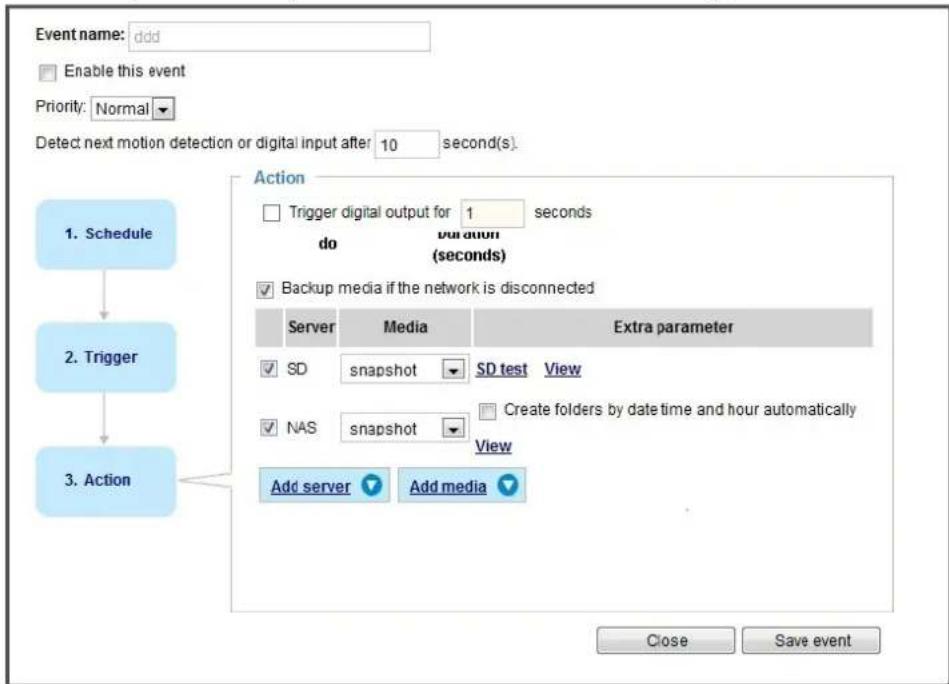Viewport: 949px width, 684px height.
Task: Open the Priority dropdown showing Normal
Action: pos(133,109)
